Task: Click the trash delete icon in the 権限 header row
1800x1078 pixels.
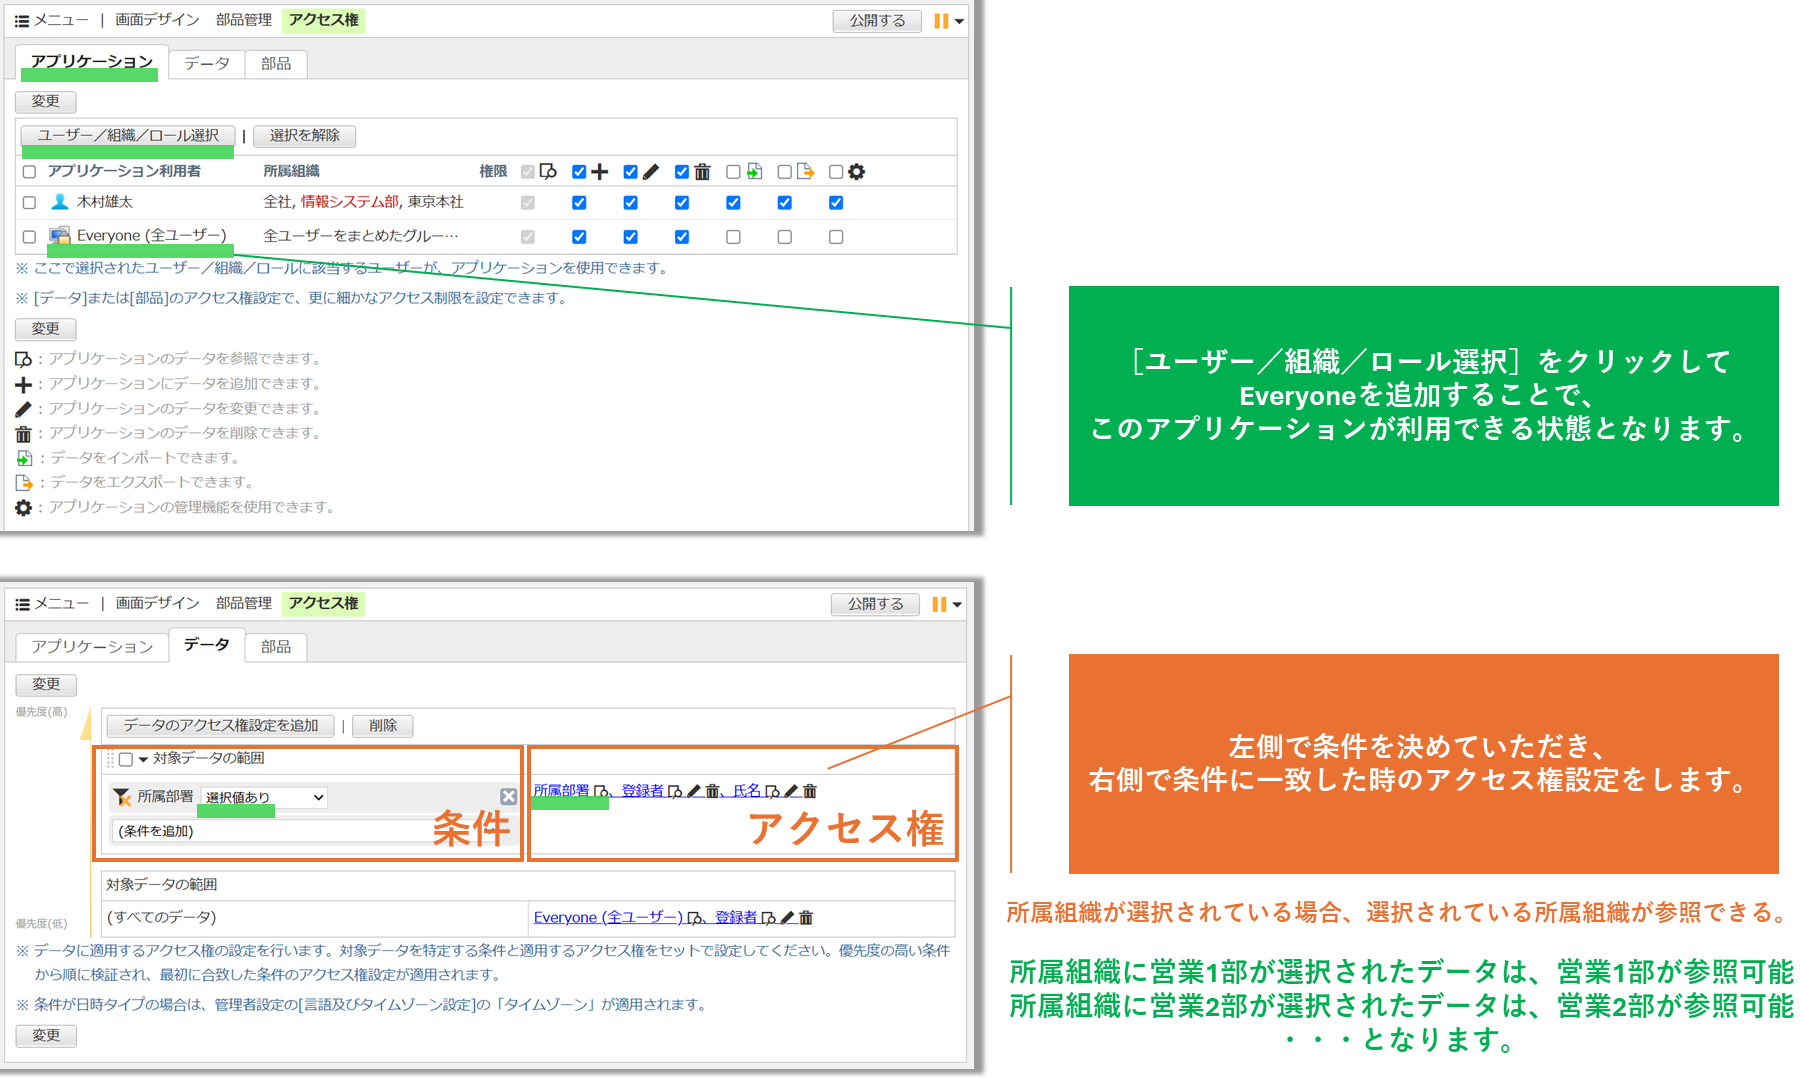Action: tap(703, 172)
